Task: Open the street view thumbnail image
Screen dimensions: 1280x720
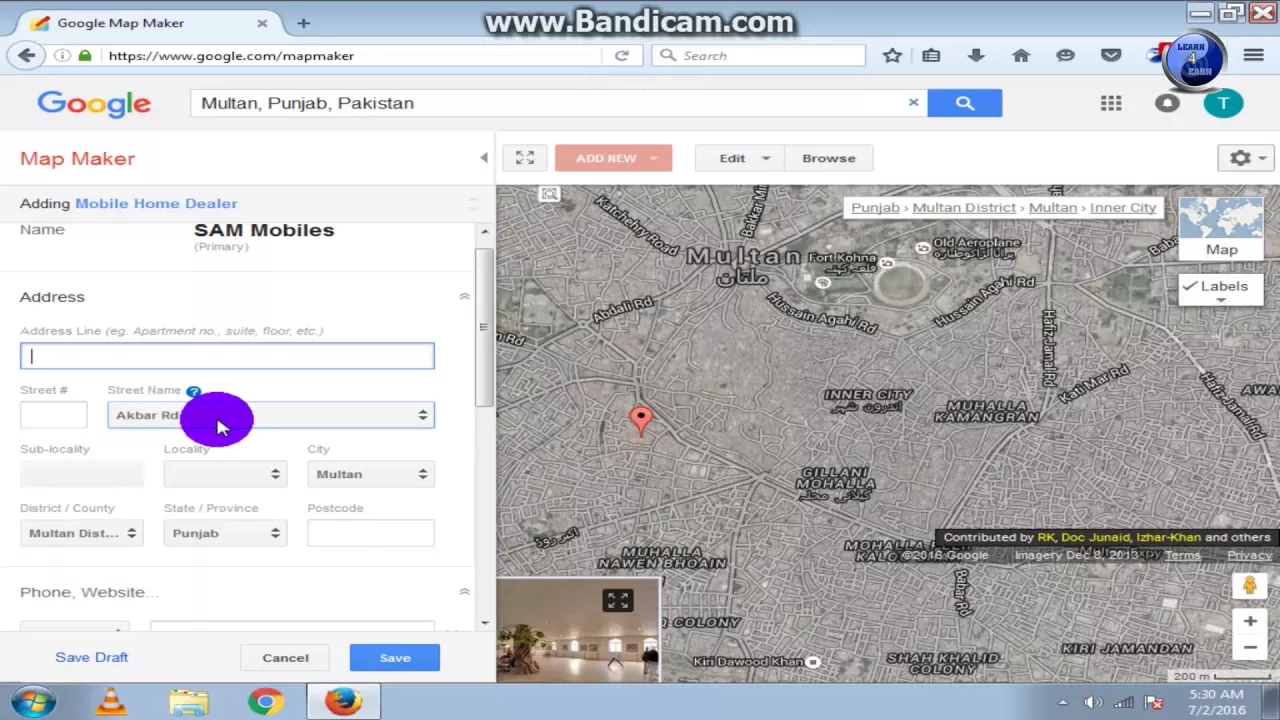Action: pyautogui.click(x=578, y=631)
